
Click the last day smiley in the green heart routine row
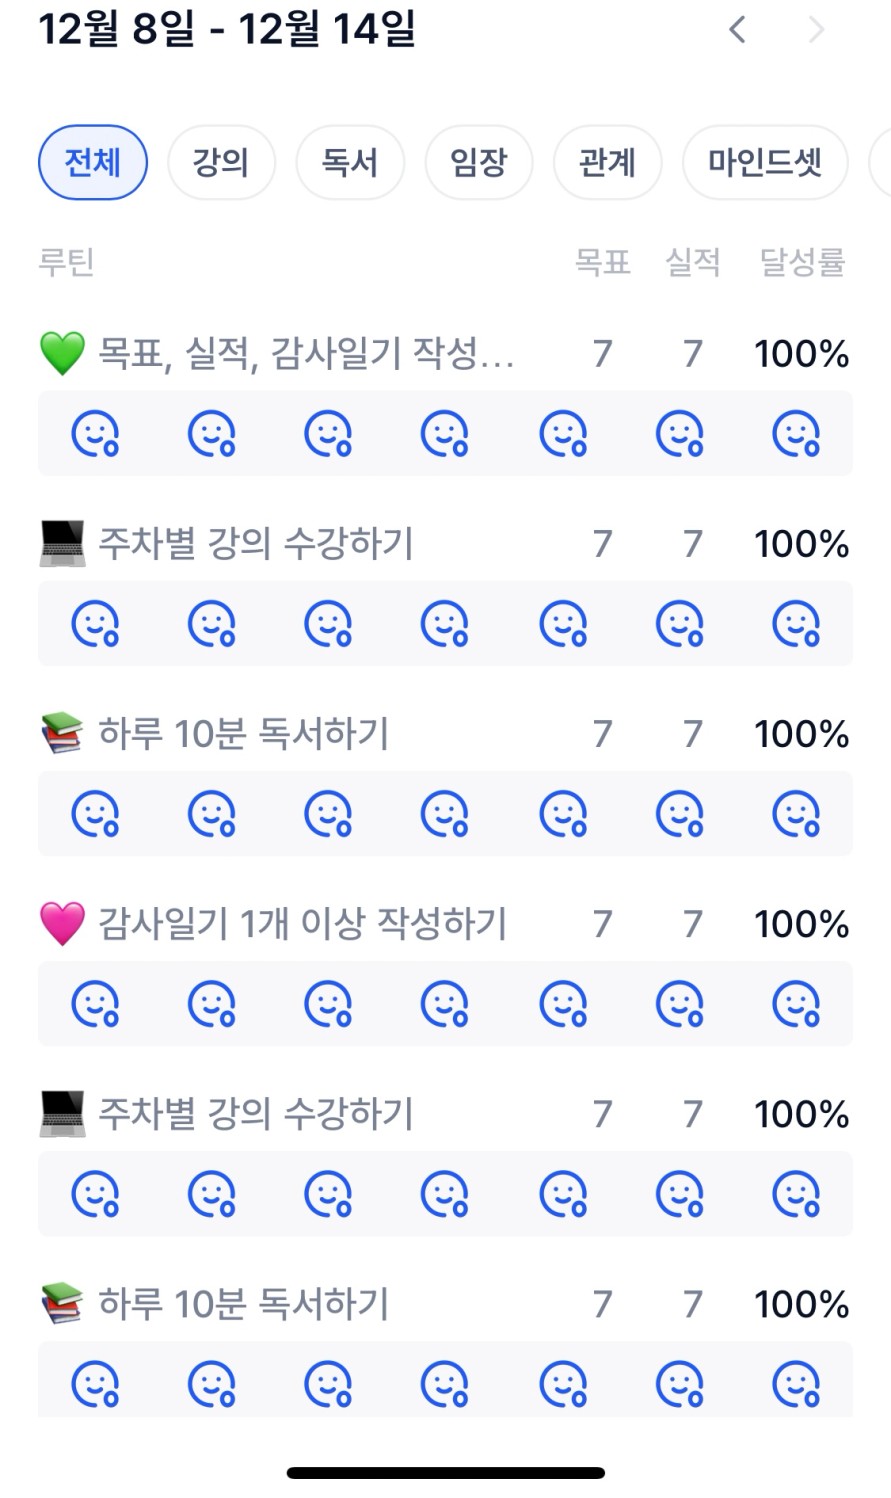pos(796,434)
